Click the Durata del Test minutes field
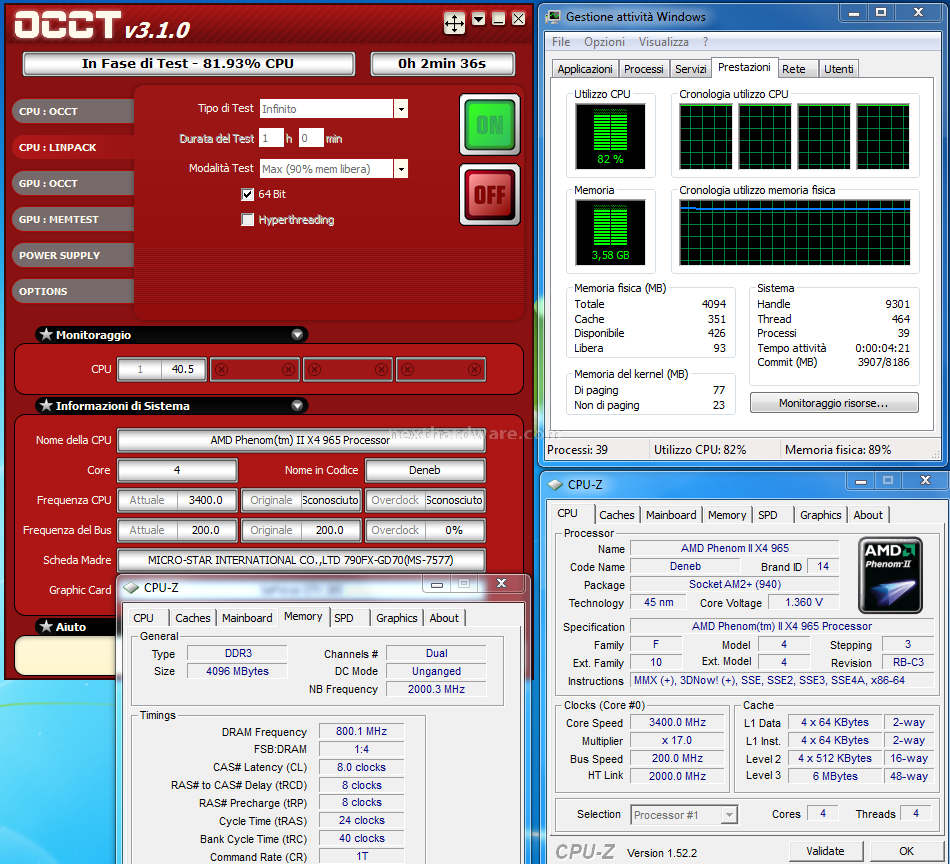Image resolution: width=950 pixels, height=864 pixels. 311,139
